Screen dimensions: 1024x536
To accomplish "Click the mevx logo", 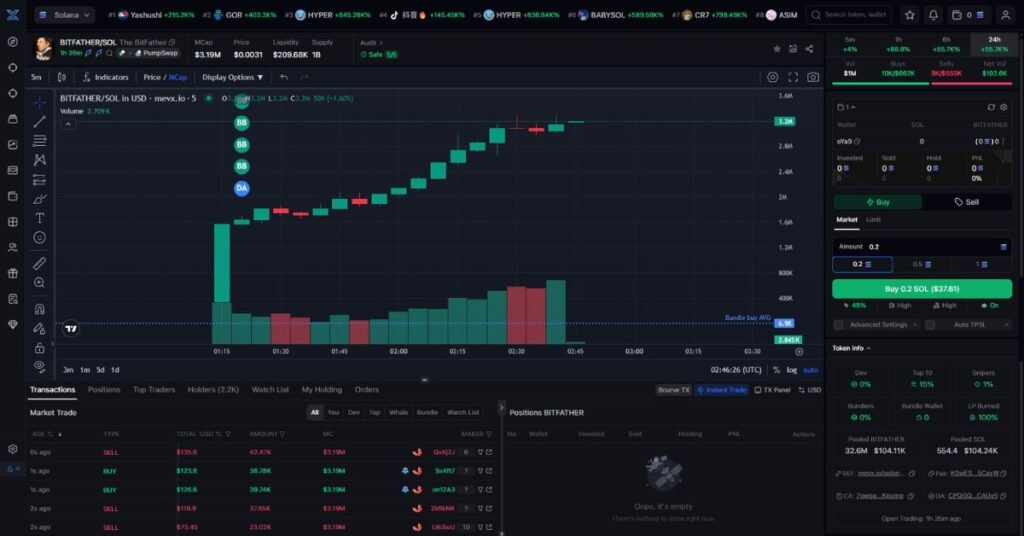I will coord(12,14).
